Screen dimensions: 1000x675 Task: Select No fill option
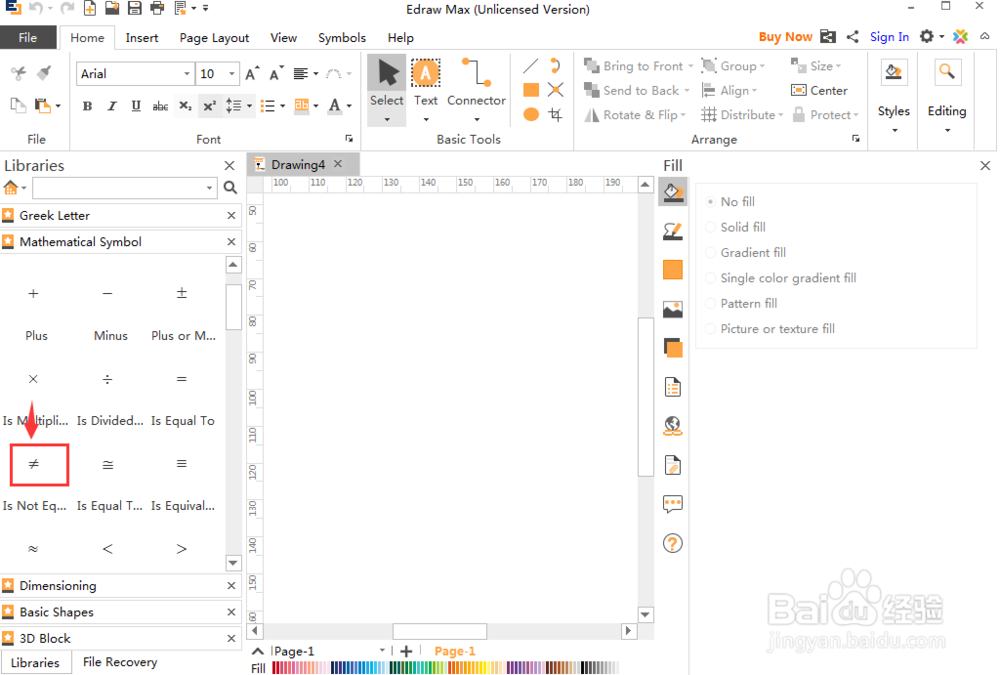pos(731,202)
